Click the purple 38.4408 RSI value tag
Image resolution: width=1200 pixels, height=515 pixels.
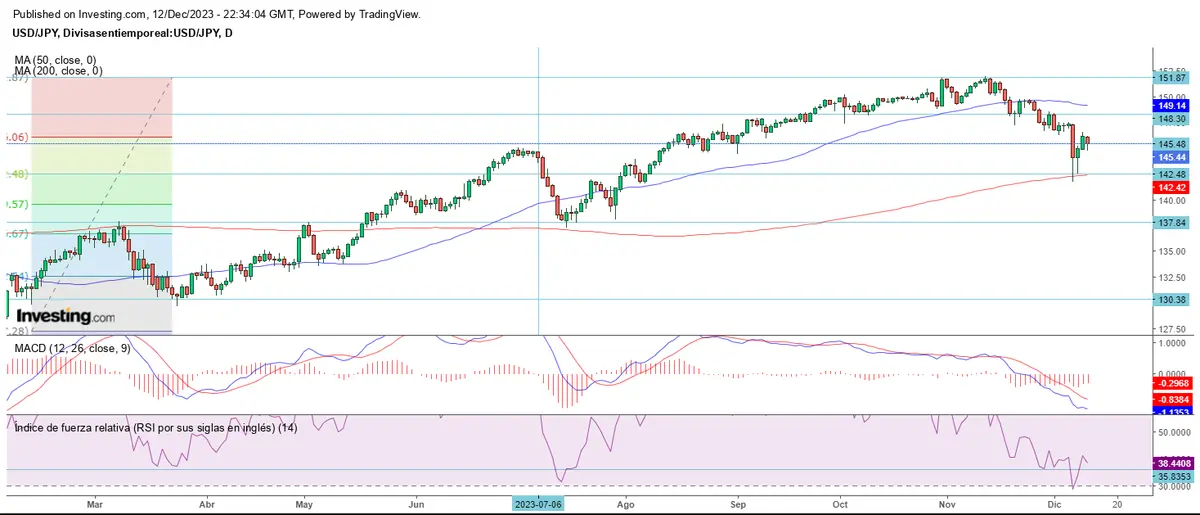coord(1171,464)
